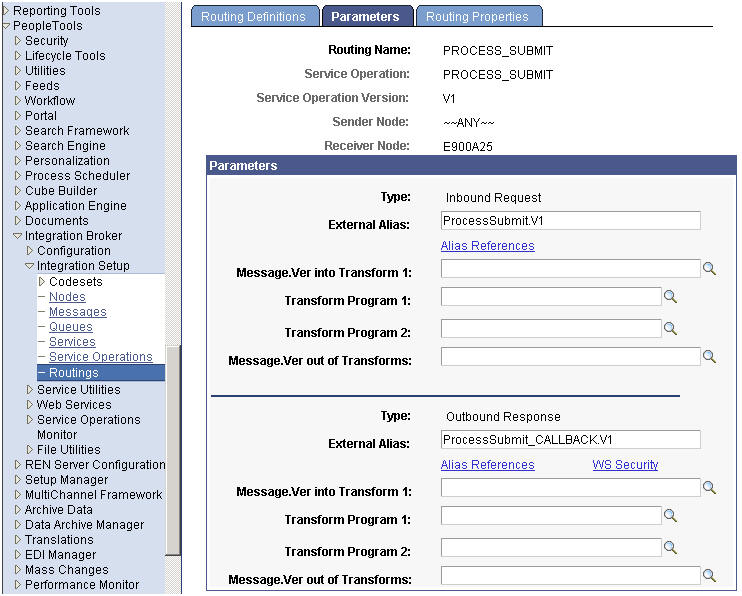Viewport: 742px width, 596px height.
Task: Open Alias References under Outbound Response
Action: click(x=487, y=465)
